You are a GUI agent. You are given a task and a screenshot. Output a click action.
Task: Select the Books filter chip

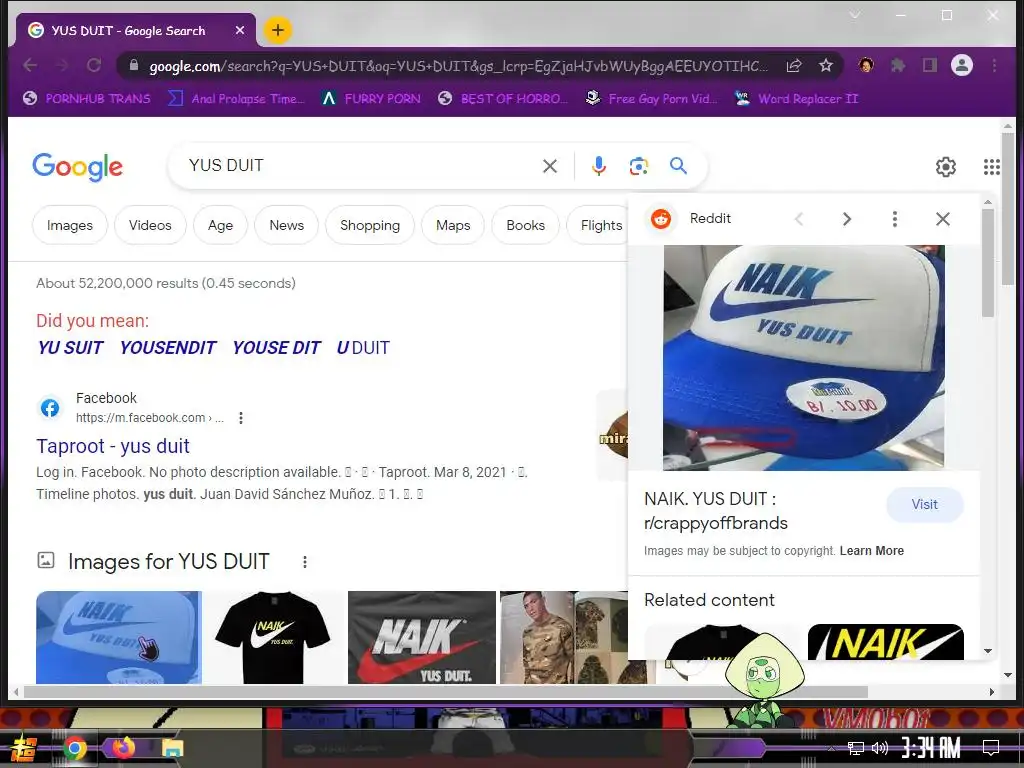click(x=526, y=225)
